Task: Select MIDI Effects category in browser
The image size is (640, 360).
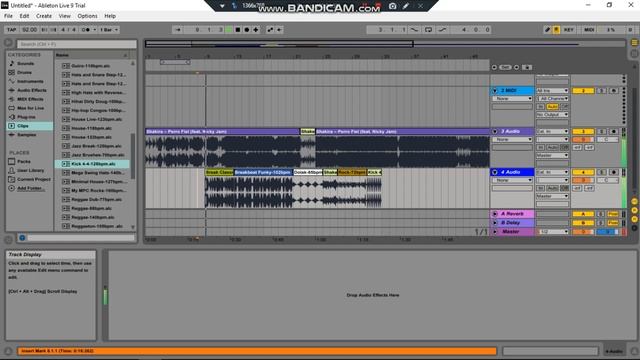Action: (x=30, y=99)
